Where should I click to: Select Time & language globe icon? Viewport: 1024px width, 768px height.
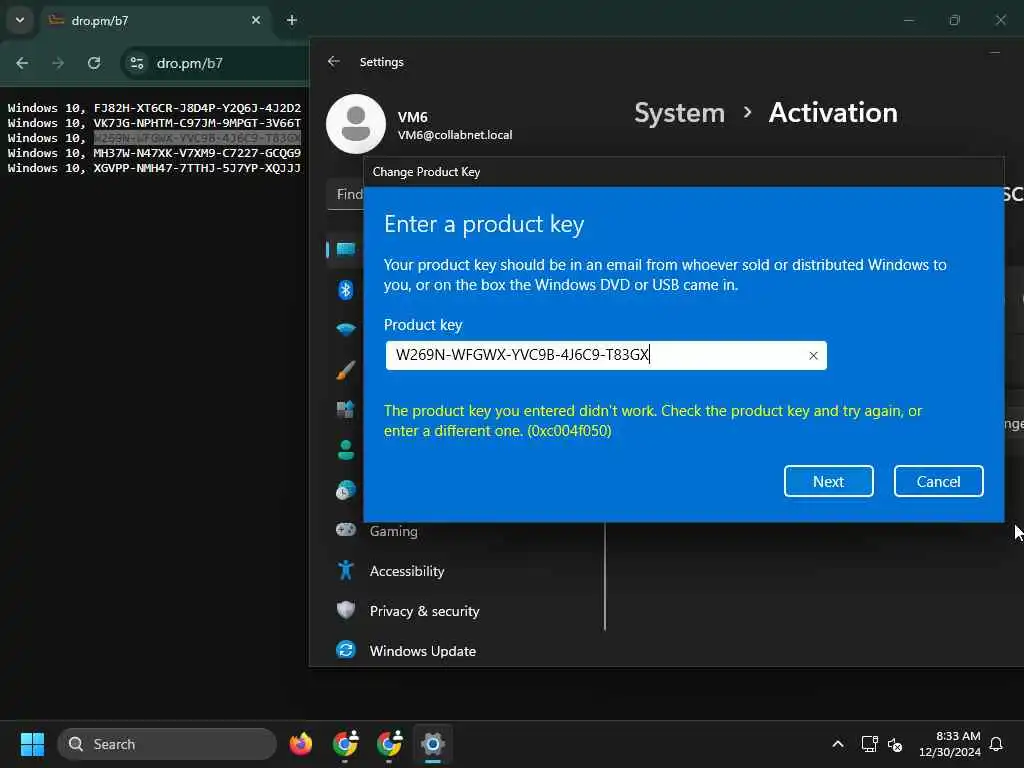click(x=345, y=490)
